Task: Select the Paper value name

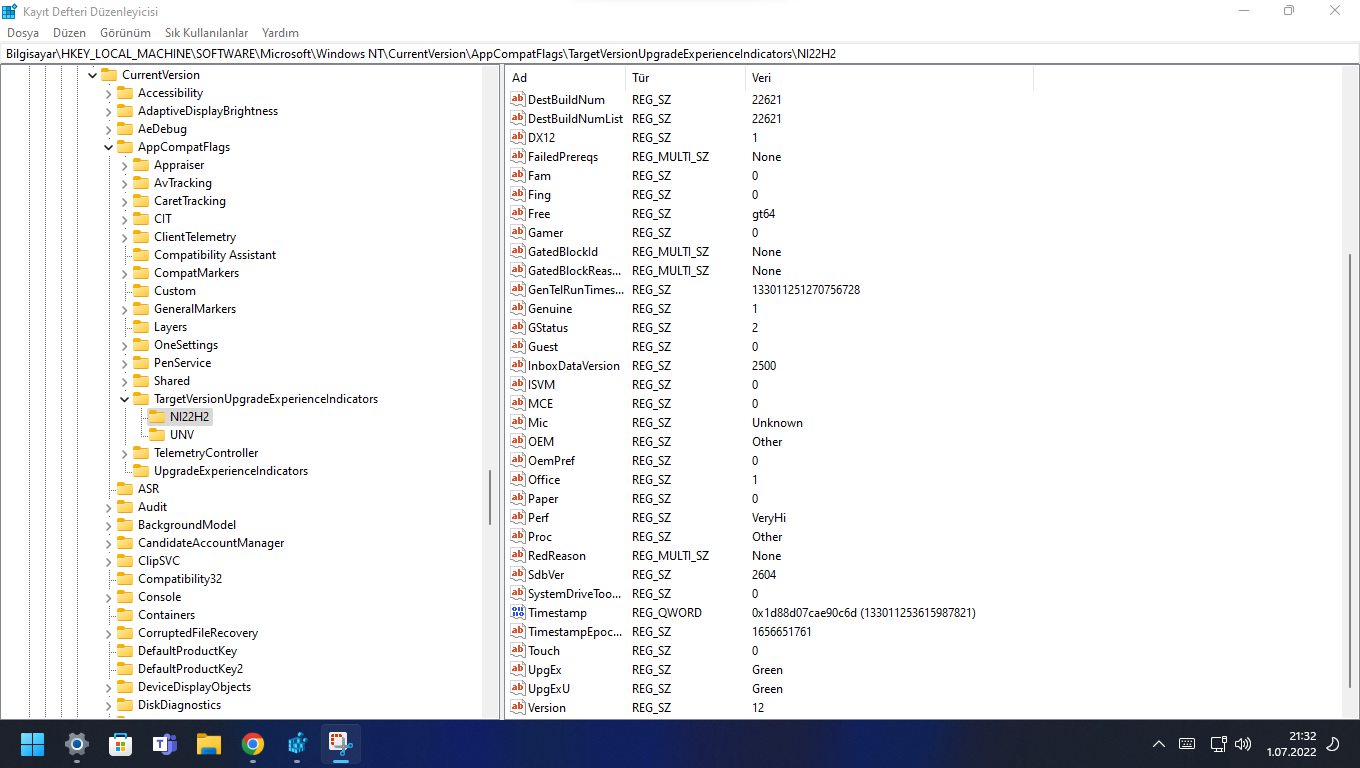Action: tap(543, 499)
